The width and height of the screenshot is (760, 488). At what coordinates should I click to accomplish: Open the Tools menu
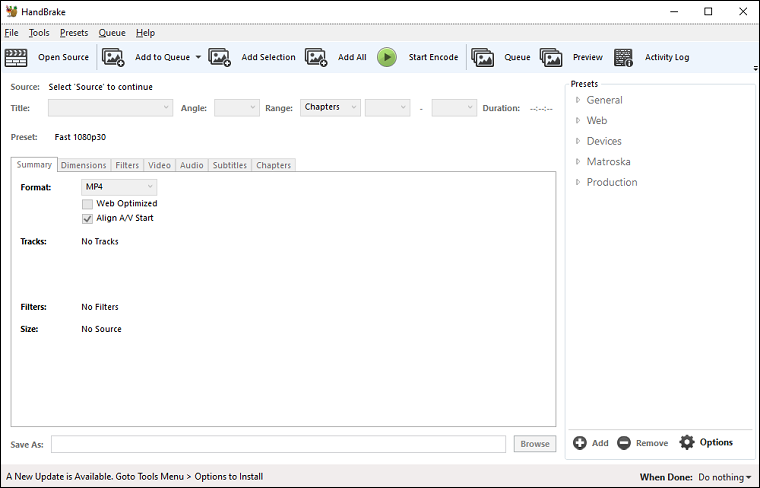pyautogui.click(x=39, y=33)
